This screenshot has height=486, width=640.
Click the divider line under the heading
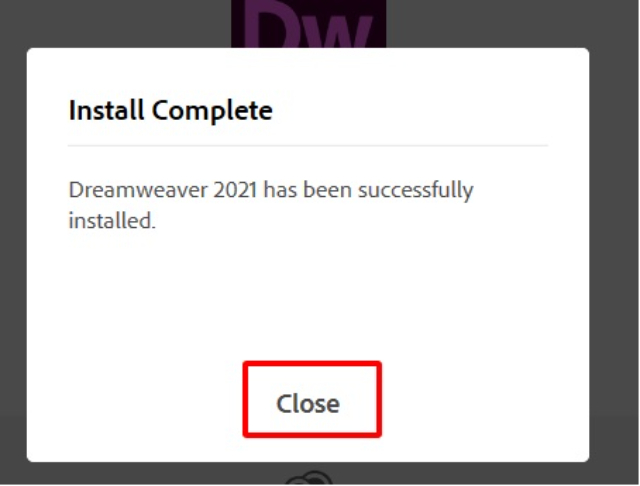[308, 145]
